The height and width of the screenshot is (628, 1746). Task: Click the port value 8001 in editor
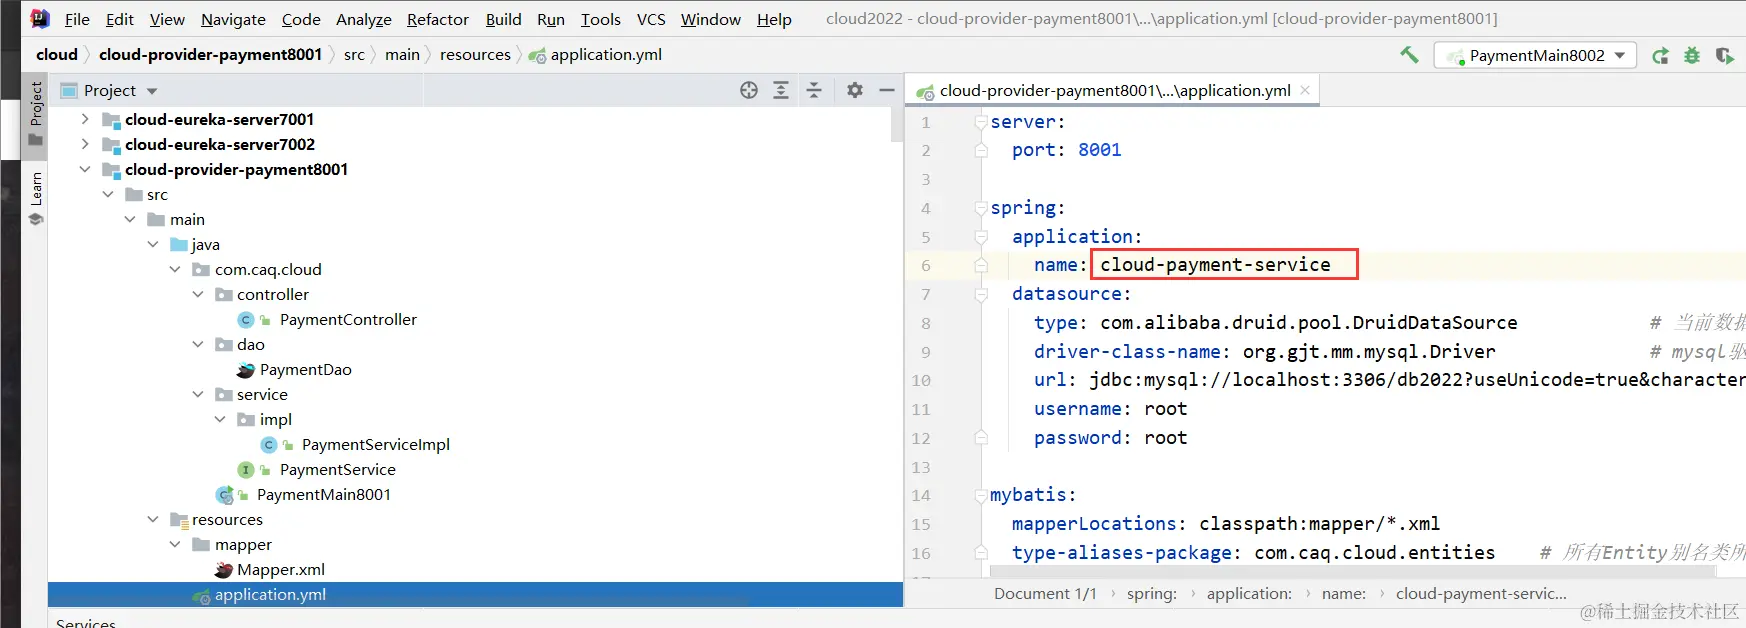click(1099, 150)
